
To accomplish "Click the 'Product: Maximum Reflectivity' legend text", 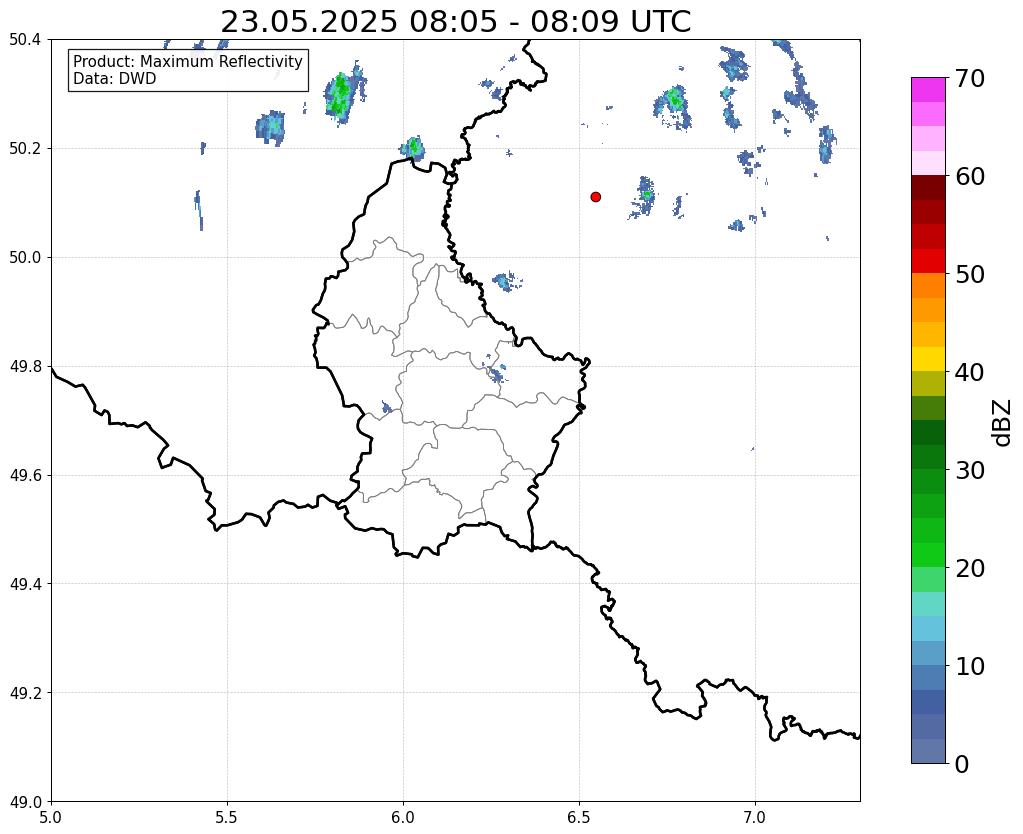I will pos(188,61).
